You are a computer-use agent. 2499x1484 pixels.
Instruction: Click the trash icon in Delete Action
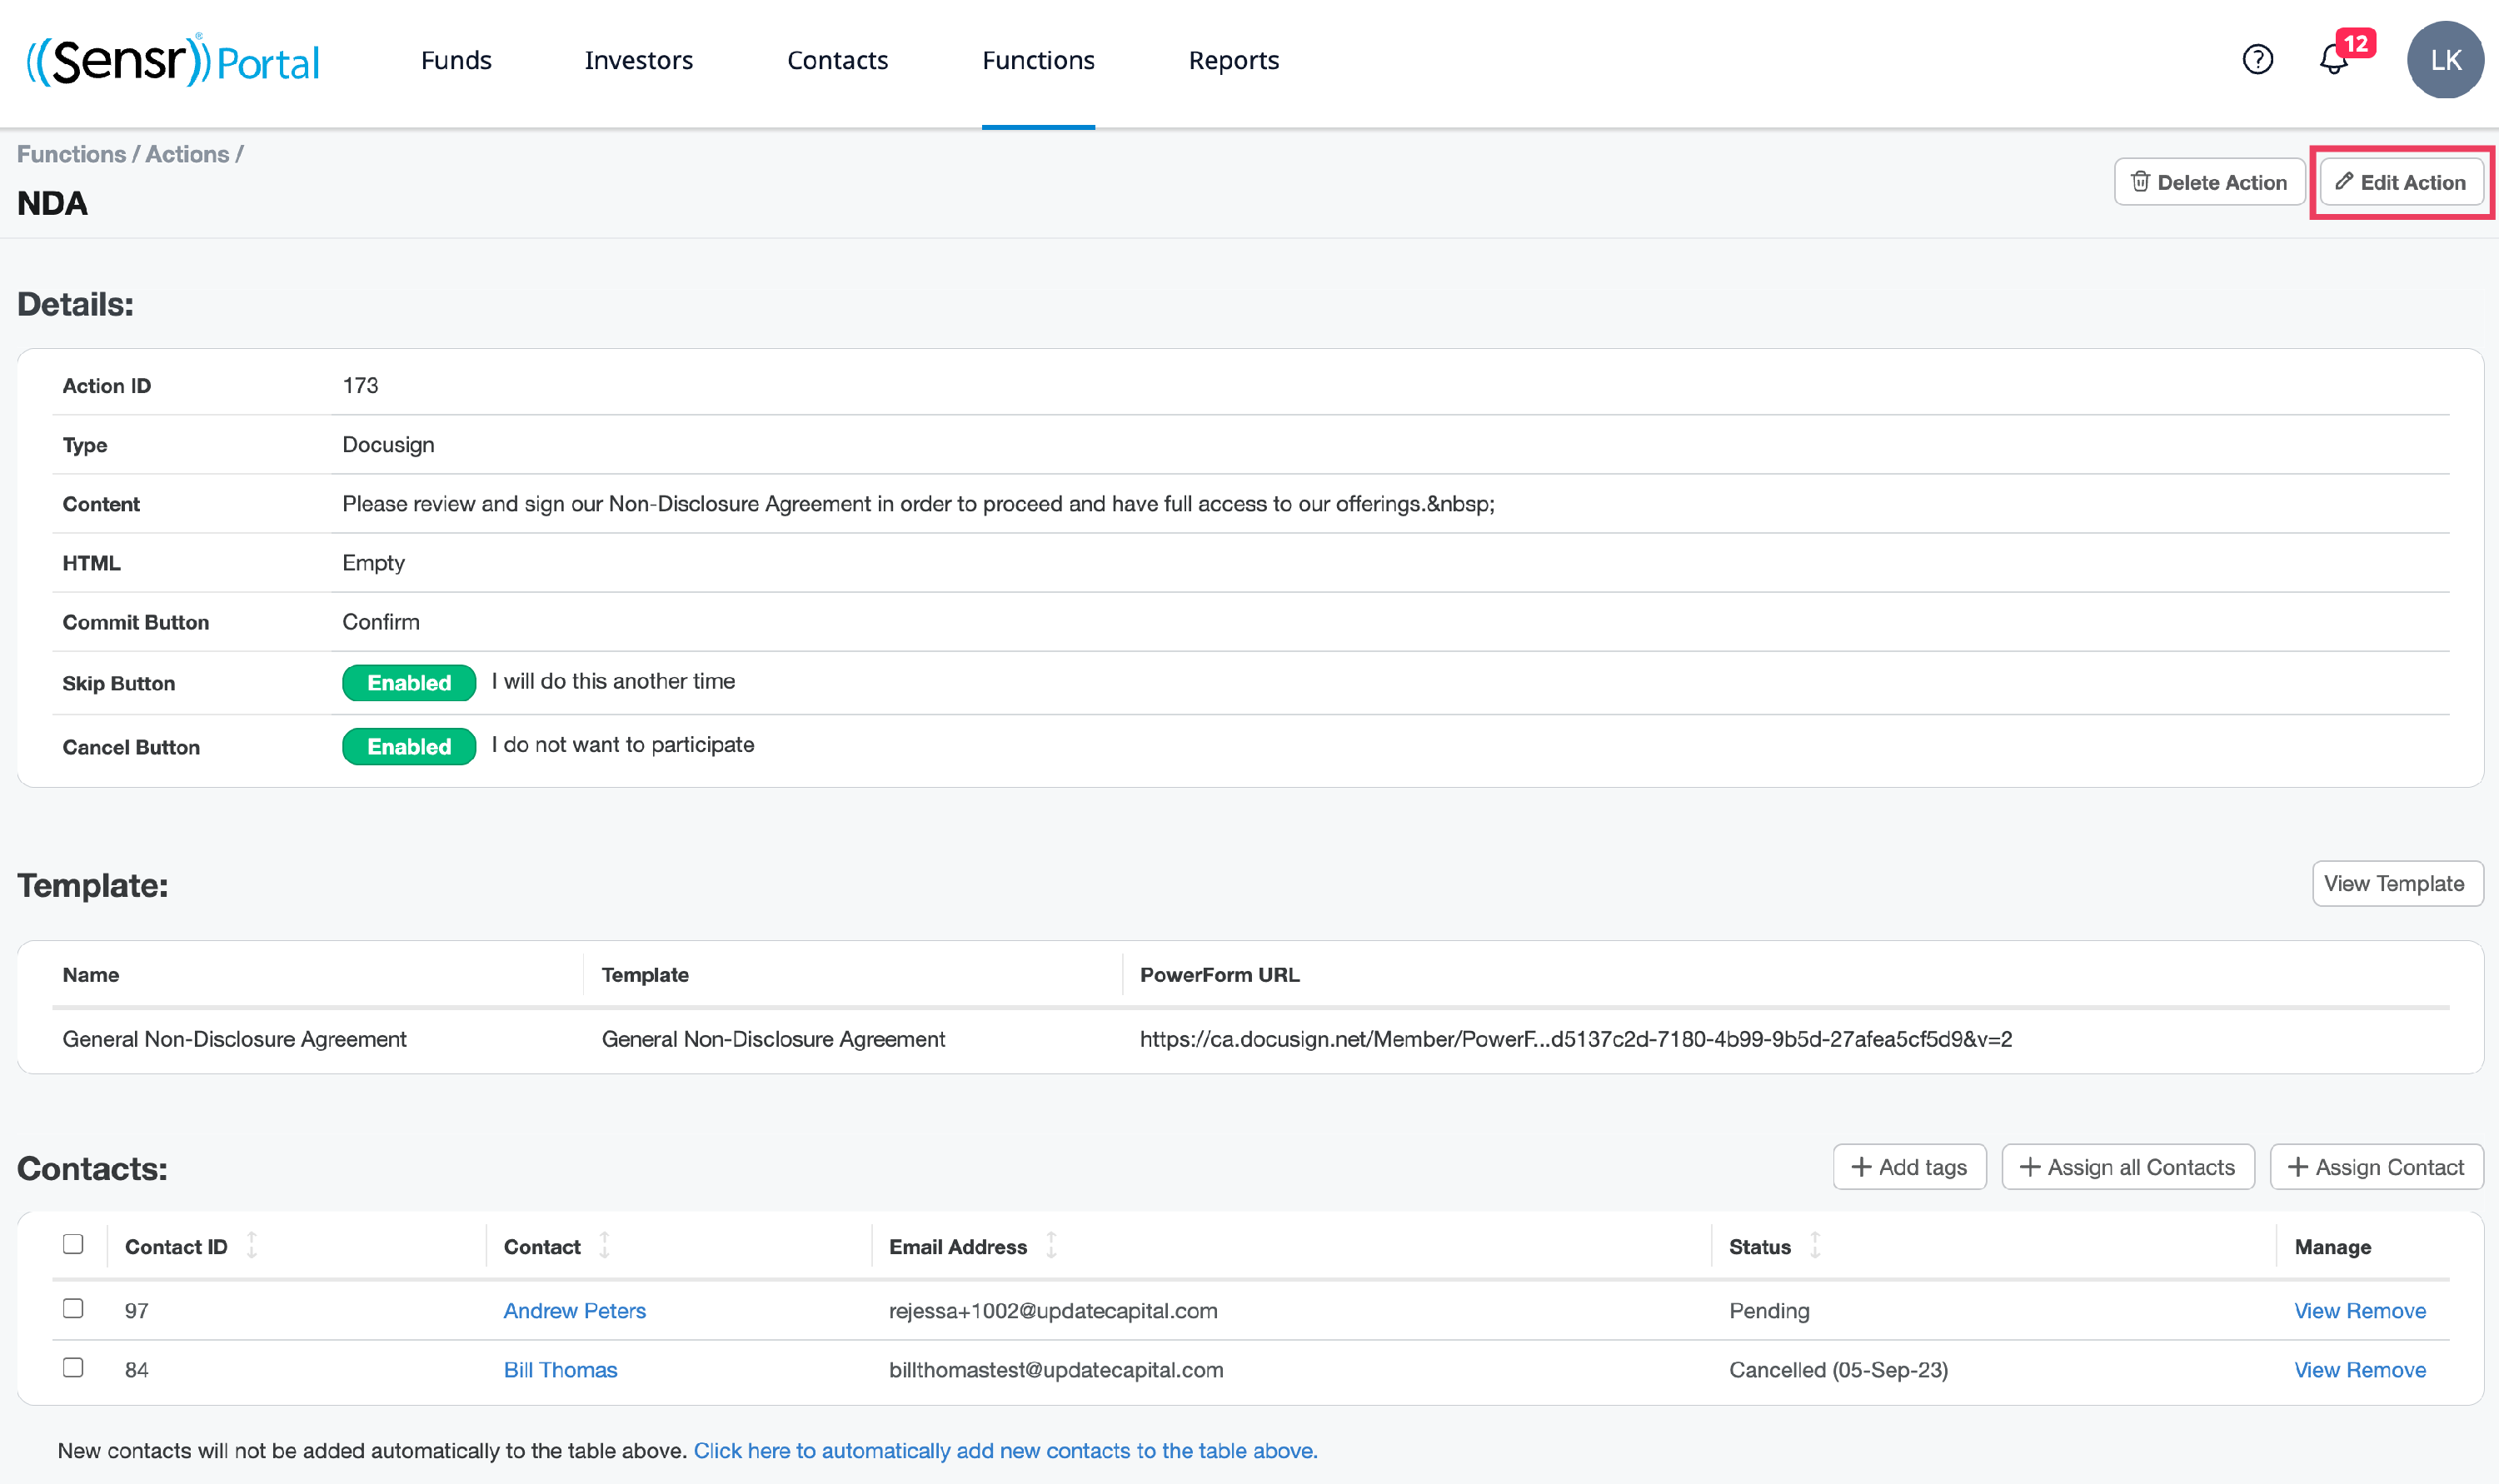2140,182
